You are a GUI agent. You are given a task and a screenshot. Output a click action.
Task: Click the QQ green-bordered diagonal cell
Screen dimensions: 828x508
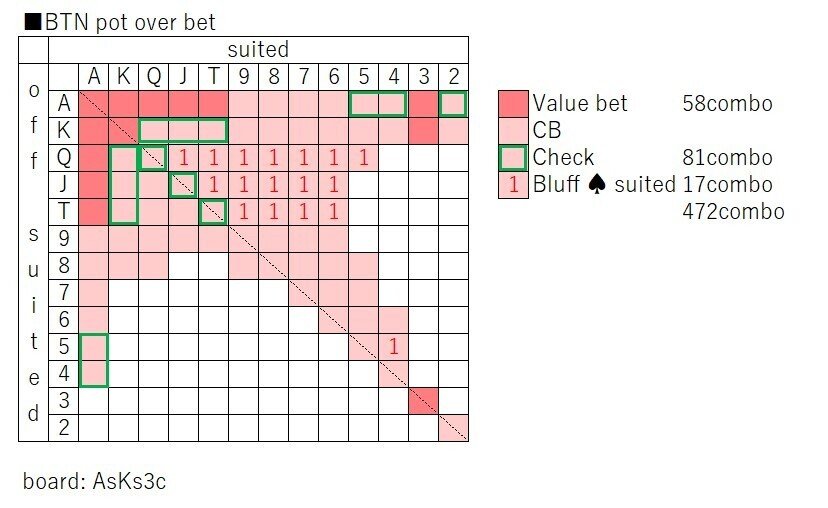tap(153, 158)
